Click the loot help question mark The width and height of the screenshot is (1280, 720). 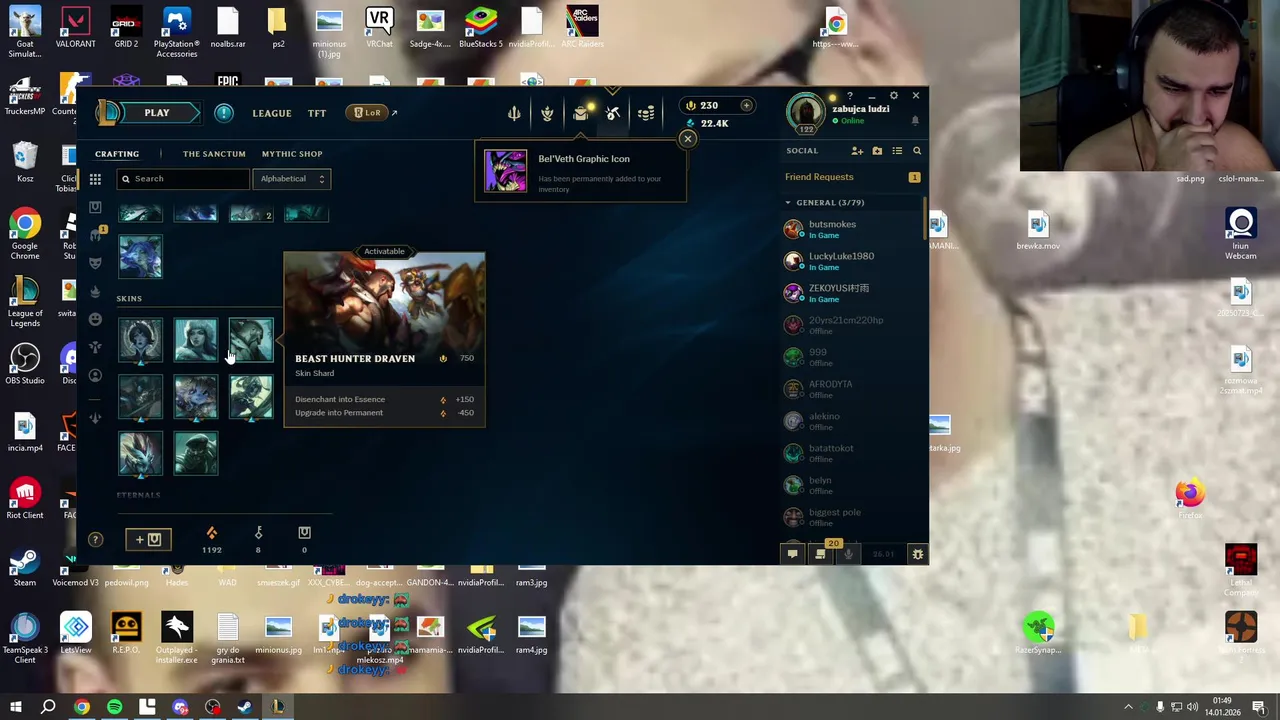point(95,540)
